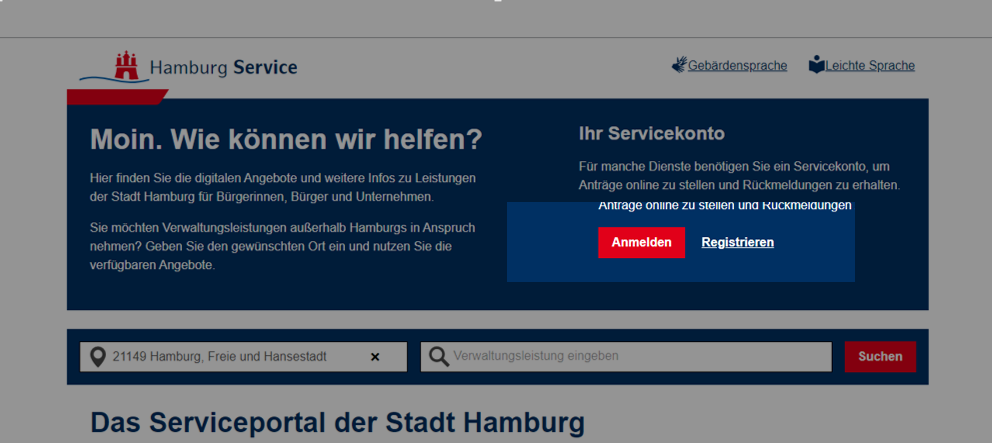Click the 21149 Hamburg location field
Image resolution: width=992 pixels, height=443 pixels.
click(x=244, y=357)
